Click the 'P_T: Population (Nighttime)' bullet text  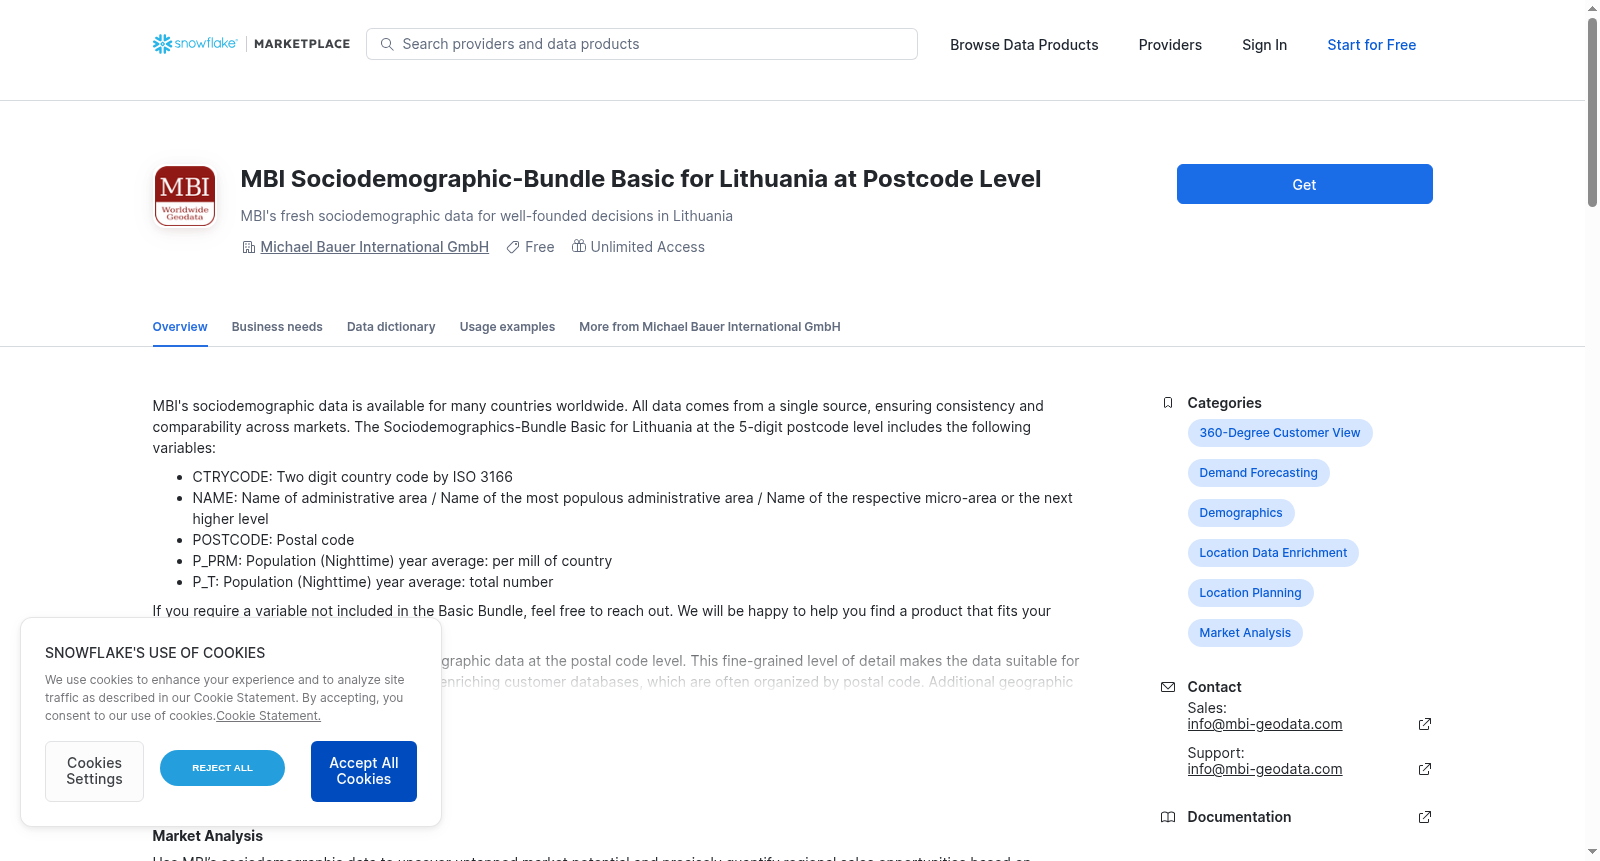(x=372, y=582)
